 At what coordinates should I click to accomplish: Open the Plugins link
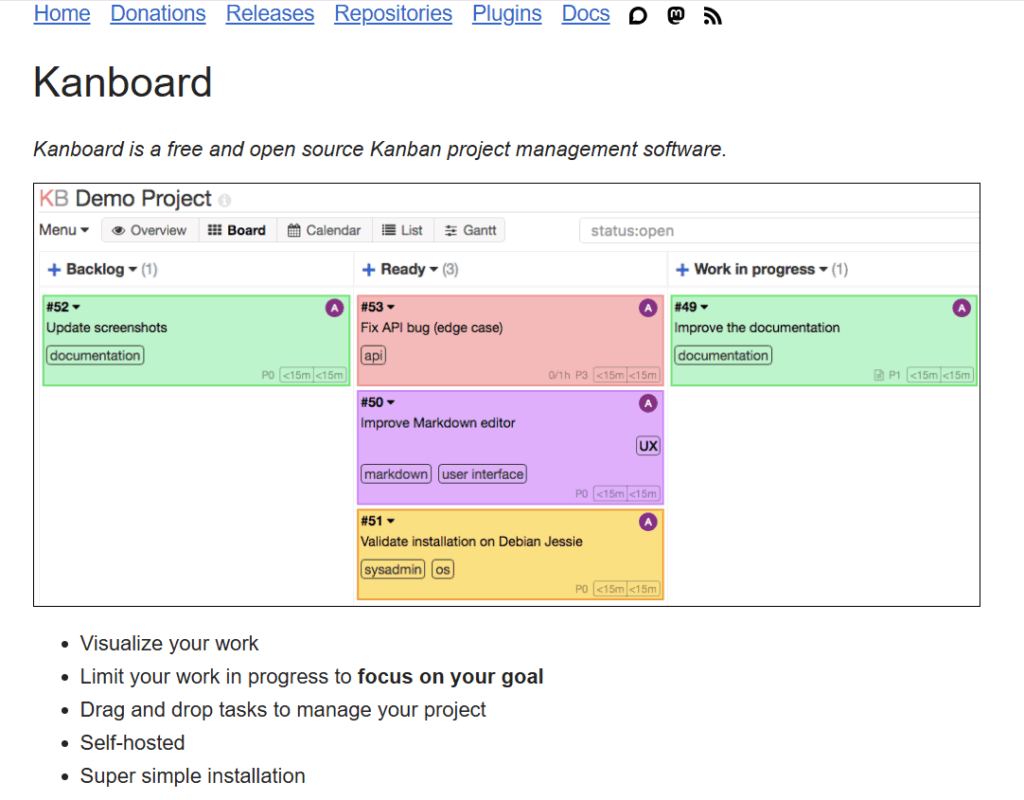[507, 14]
